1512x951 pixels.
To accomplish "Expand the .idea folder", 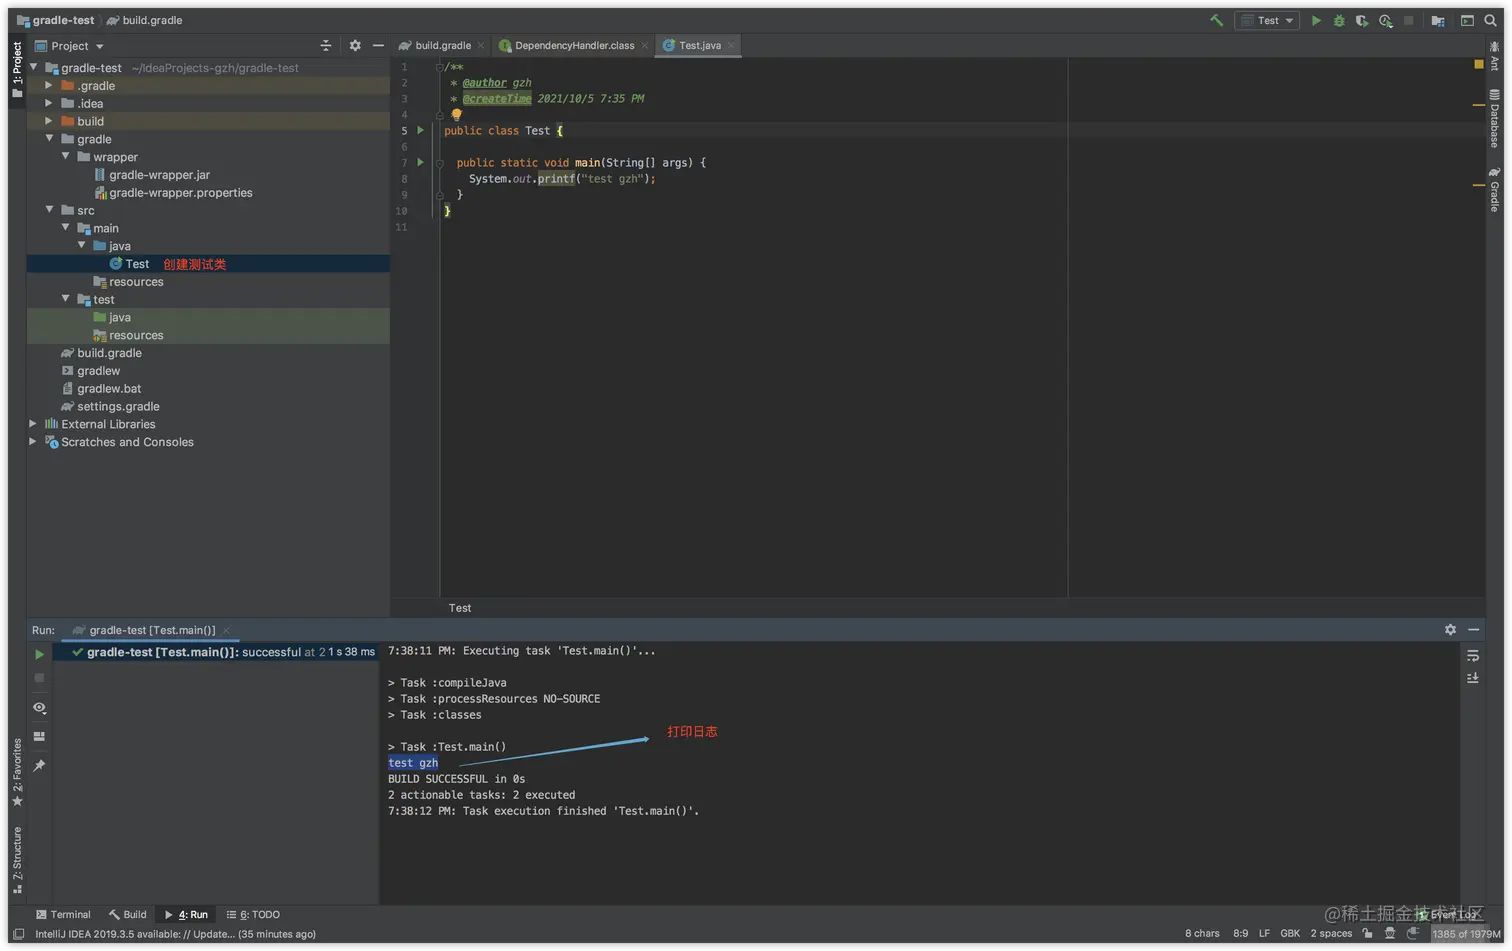I will [x=49, y=103].
